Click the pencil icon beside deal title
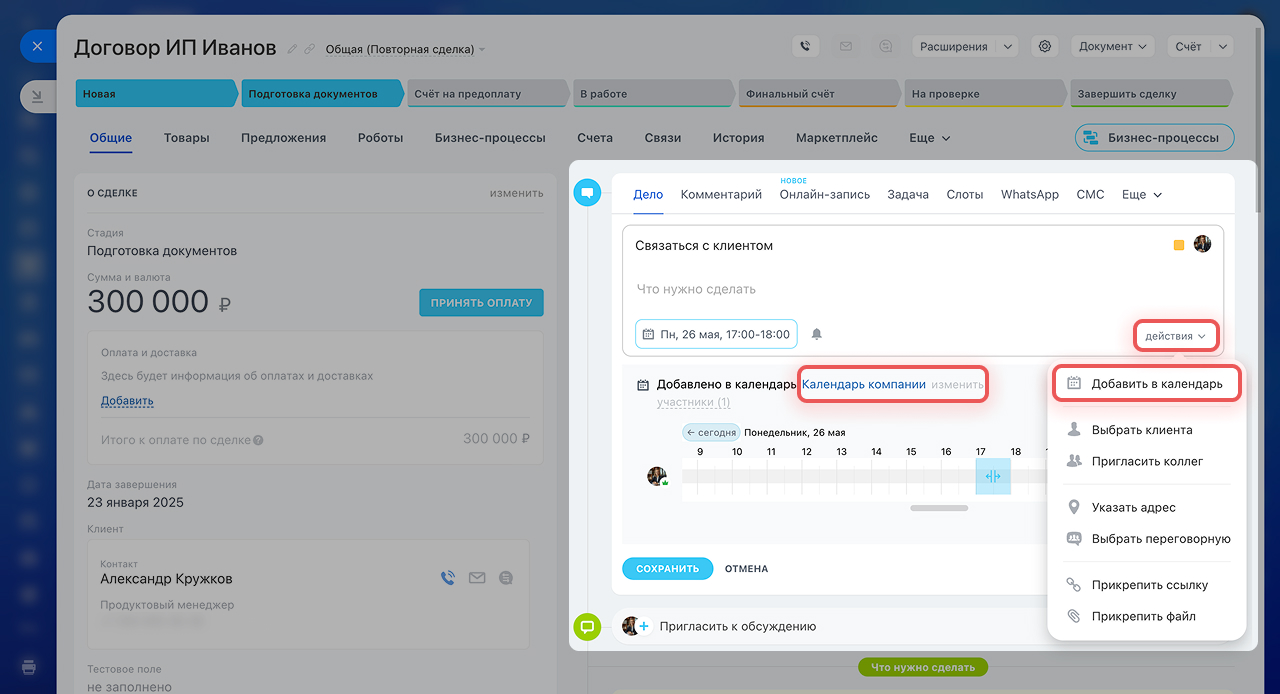1280x694 pixels. coord(292,48)
